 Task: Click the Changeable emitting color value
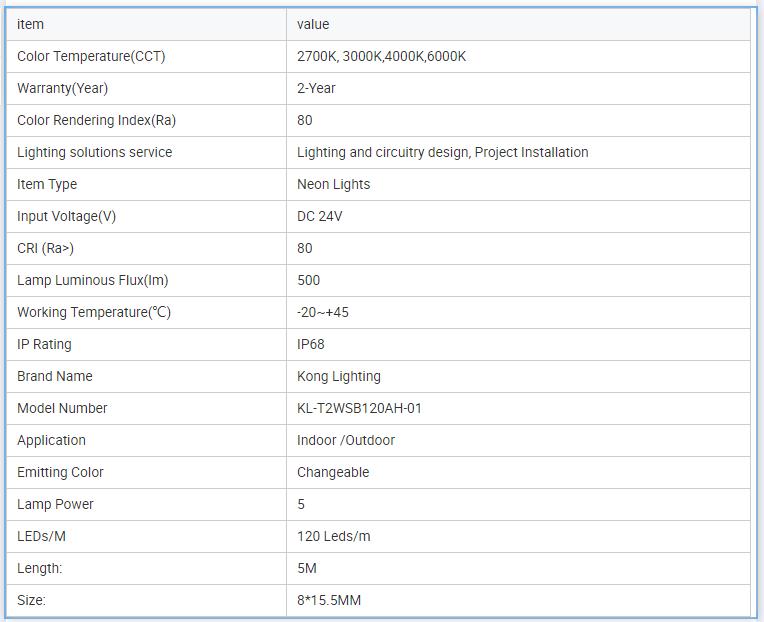[333, 472]
